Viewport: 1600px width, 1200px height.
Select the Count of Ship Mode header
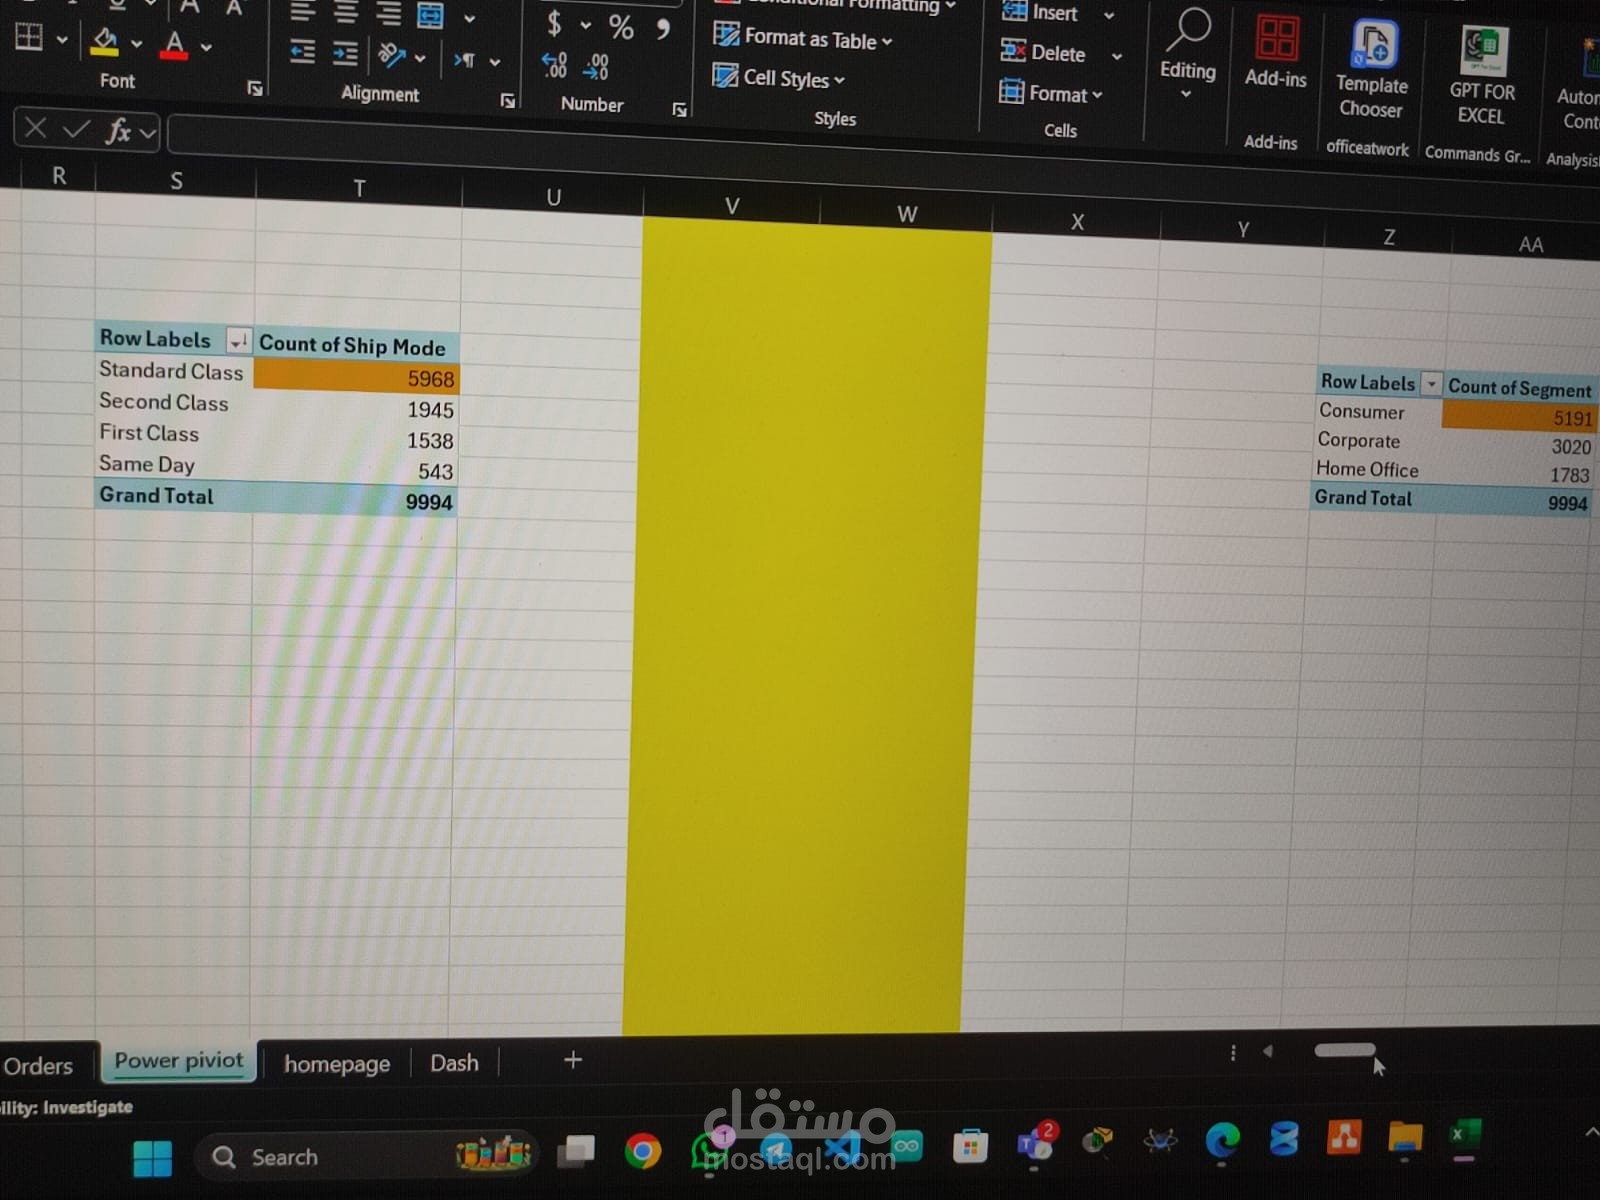pos(356,346)
